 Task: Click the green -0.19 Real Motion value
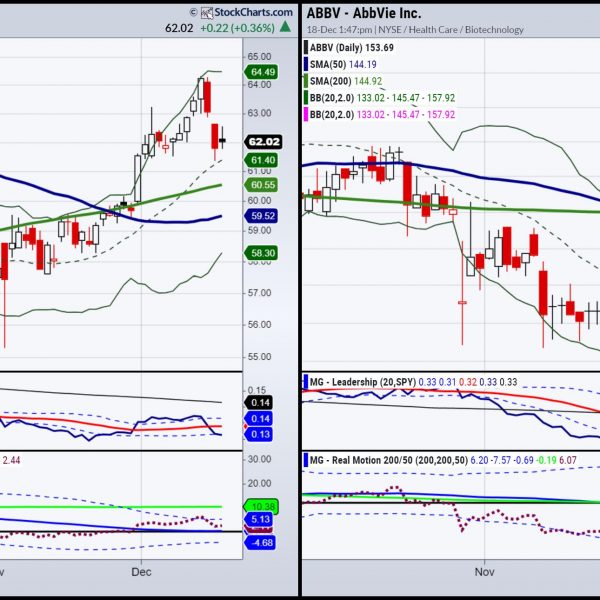click(x=546, y=460)
